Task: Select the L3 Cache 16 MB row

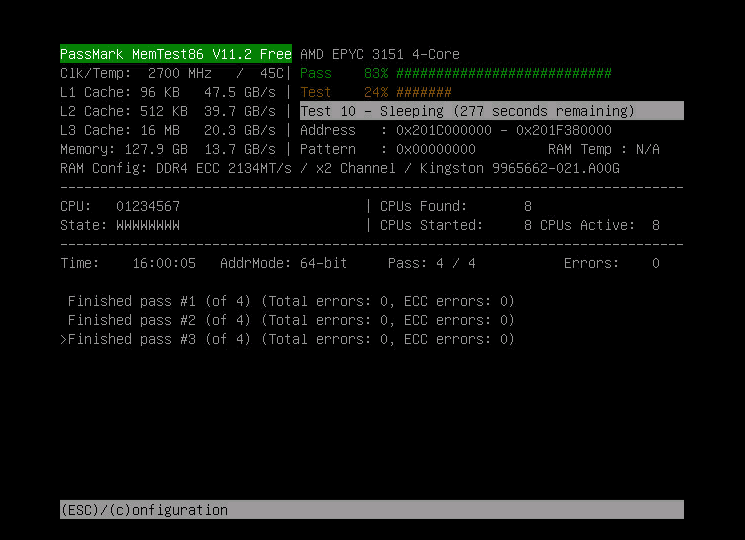Action: (168, 130)
